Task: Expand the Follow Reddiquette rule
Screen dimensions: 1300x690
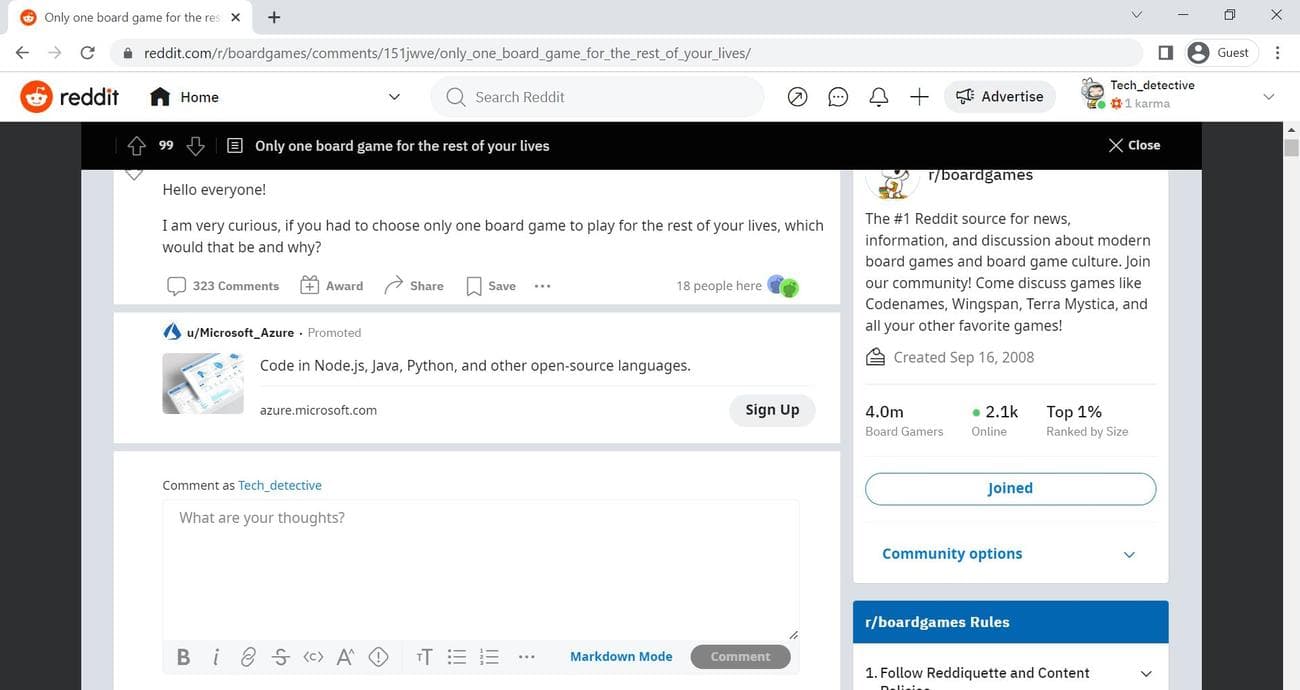Action: coord(1146,674)
